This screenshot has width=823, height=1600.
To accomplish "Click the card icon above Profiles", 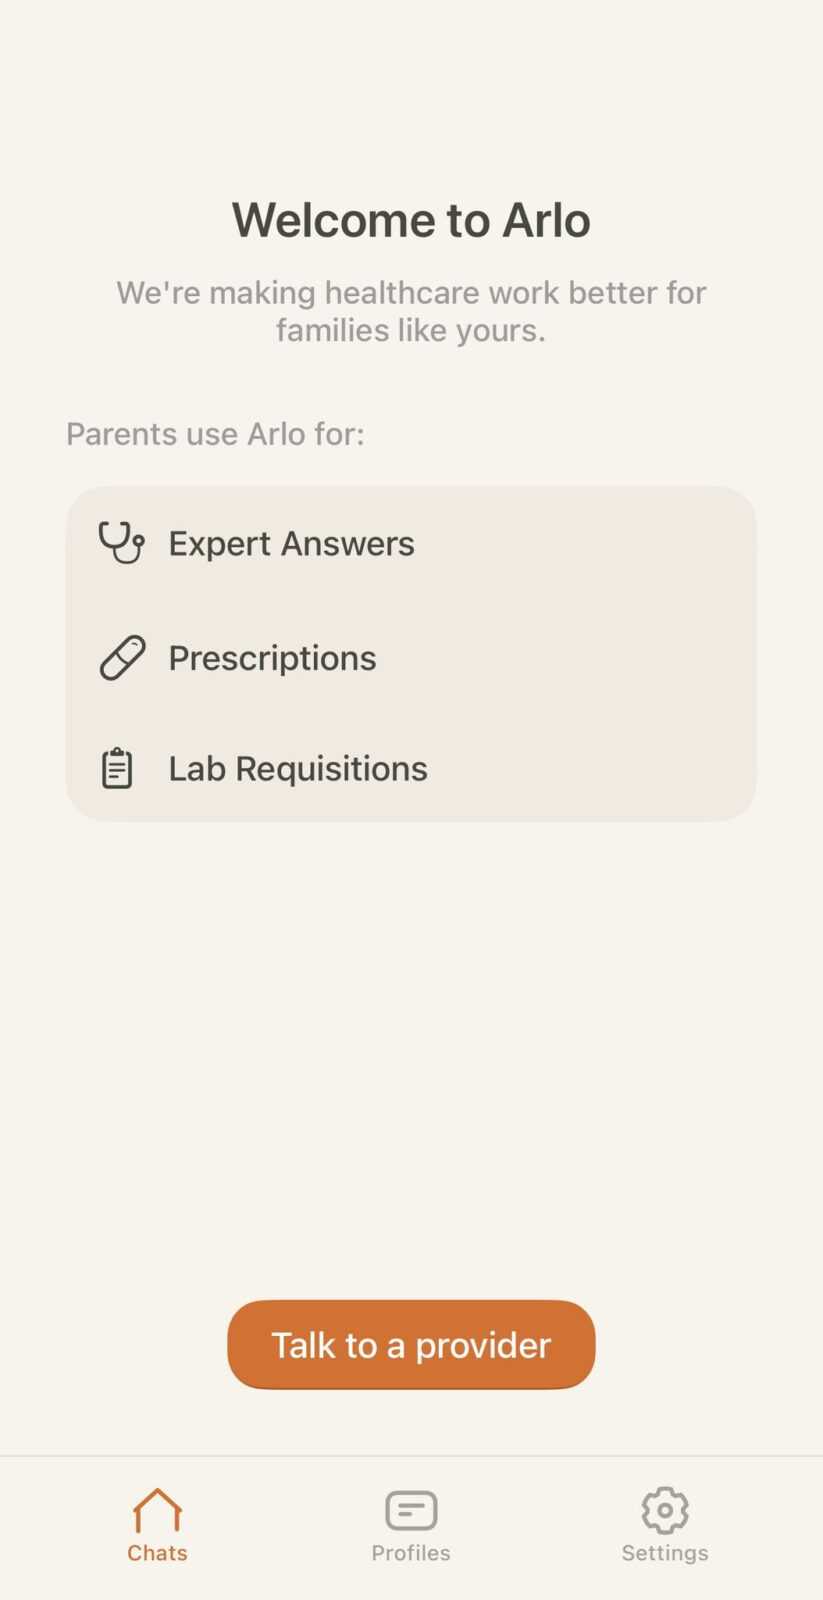I will (411, 1510).
